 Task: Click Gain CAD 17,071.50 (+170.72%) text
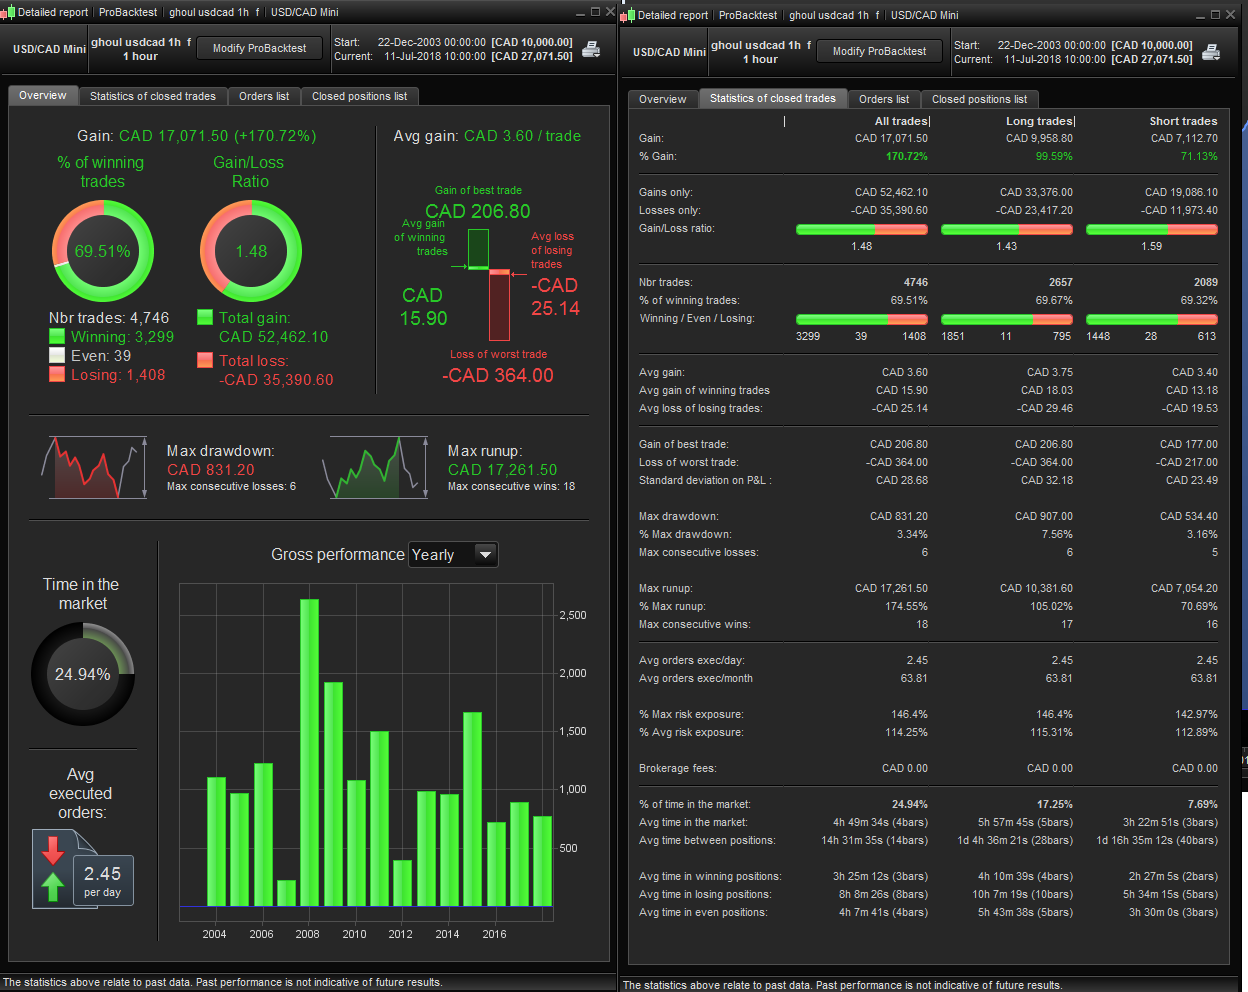197,136
